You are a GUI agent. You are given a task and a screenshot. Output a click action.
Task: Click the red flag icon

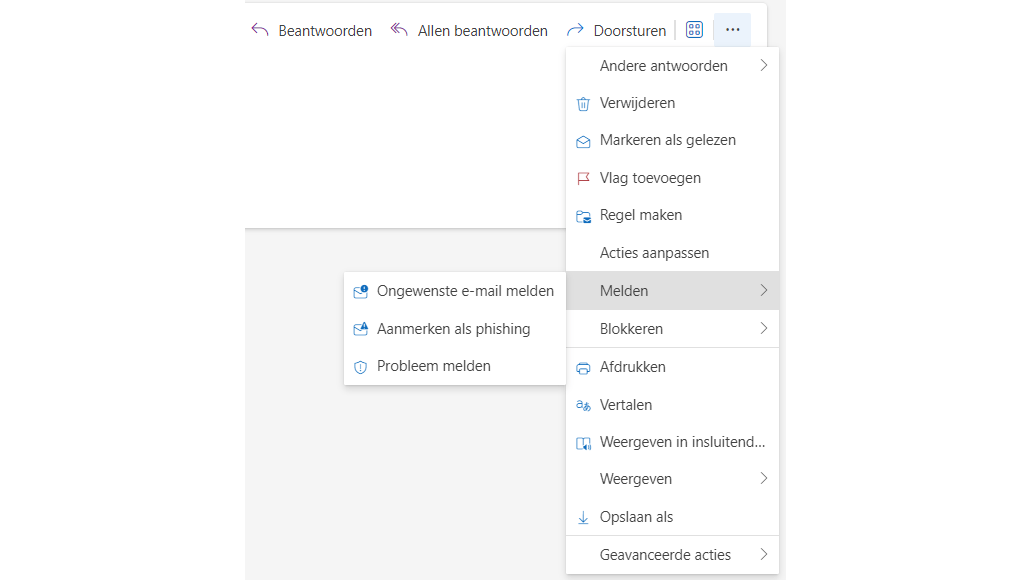584,179
